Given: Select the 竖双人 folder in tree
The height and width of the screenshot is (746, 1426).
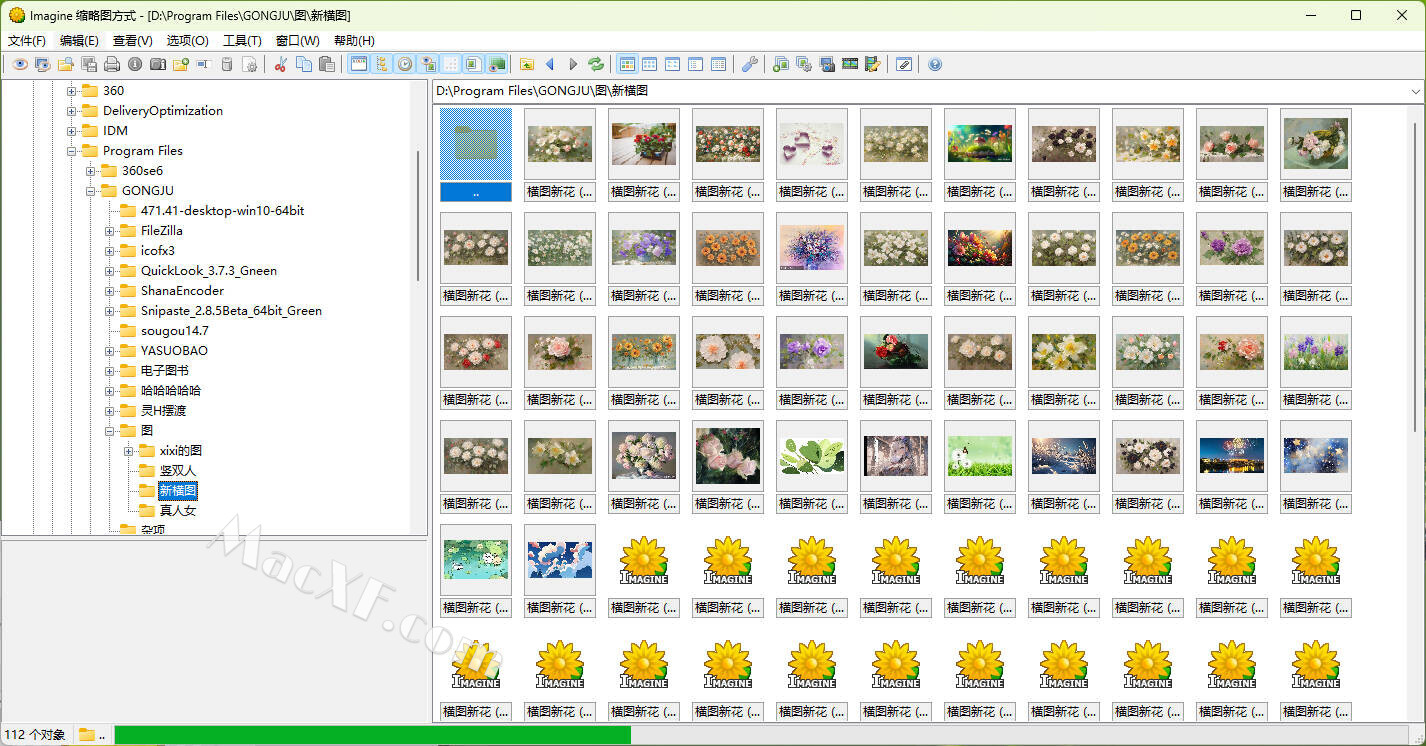Looking at the screenshot, I should coord(178,471).
